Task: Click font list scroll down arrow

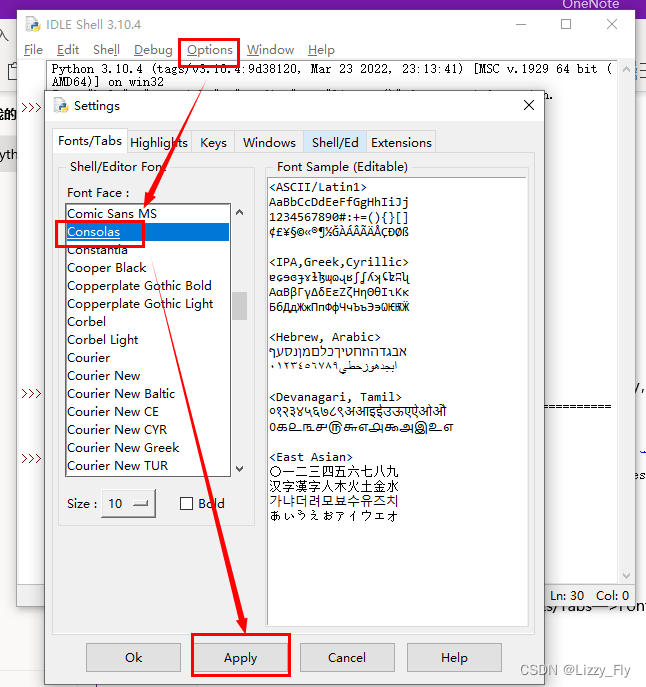Action: (239, 468)
